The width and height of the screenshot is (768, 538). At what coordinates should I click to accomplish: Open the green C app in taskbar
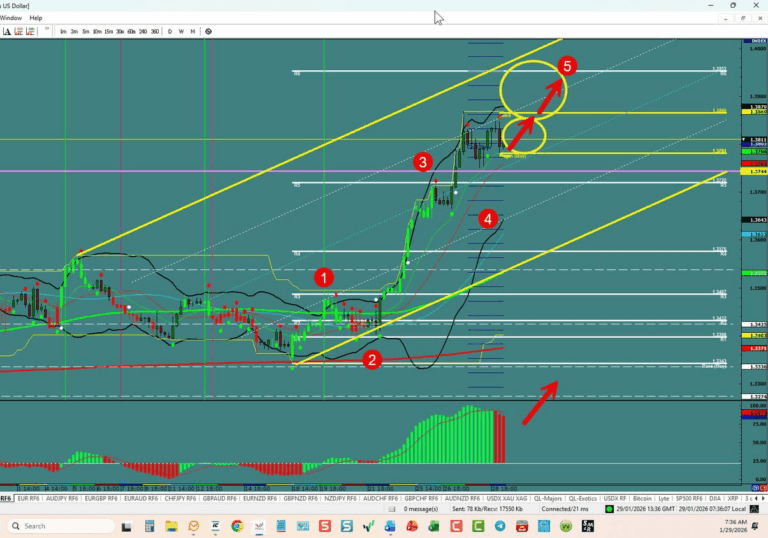coord(478,526)
